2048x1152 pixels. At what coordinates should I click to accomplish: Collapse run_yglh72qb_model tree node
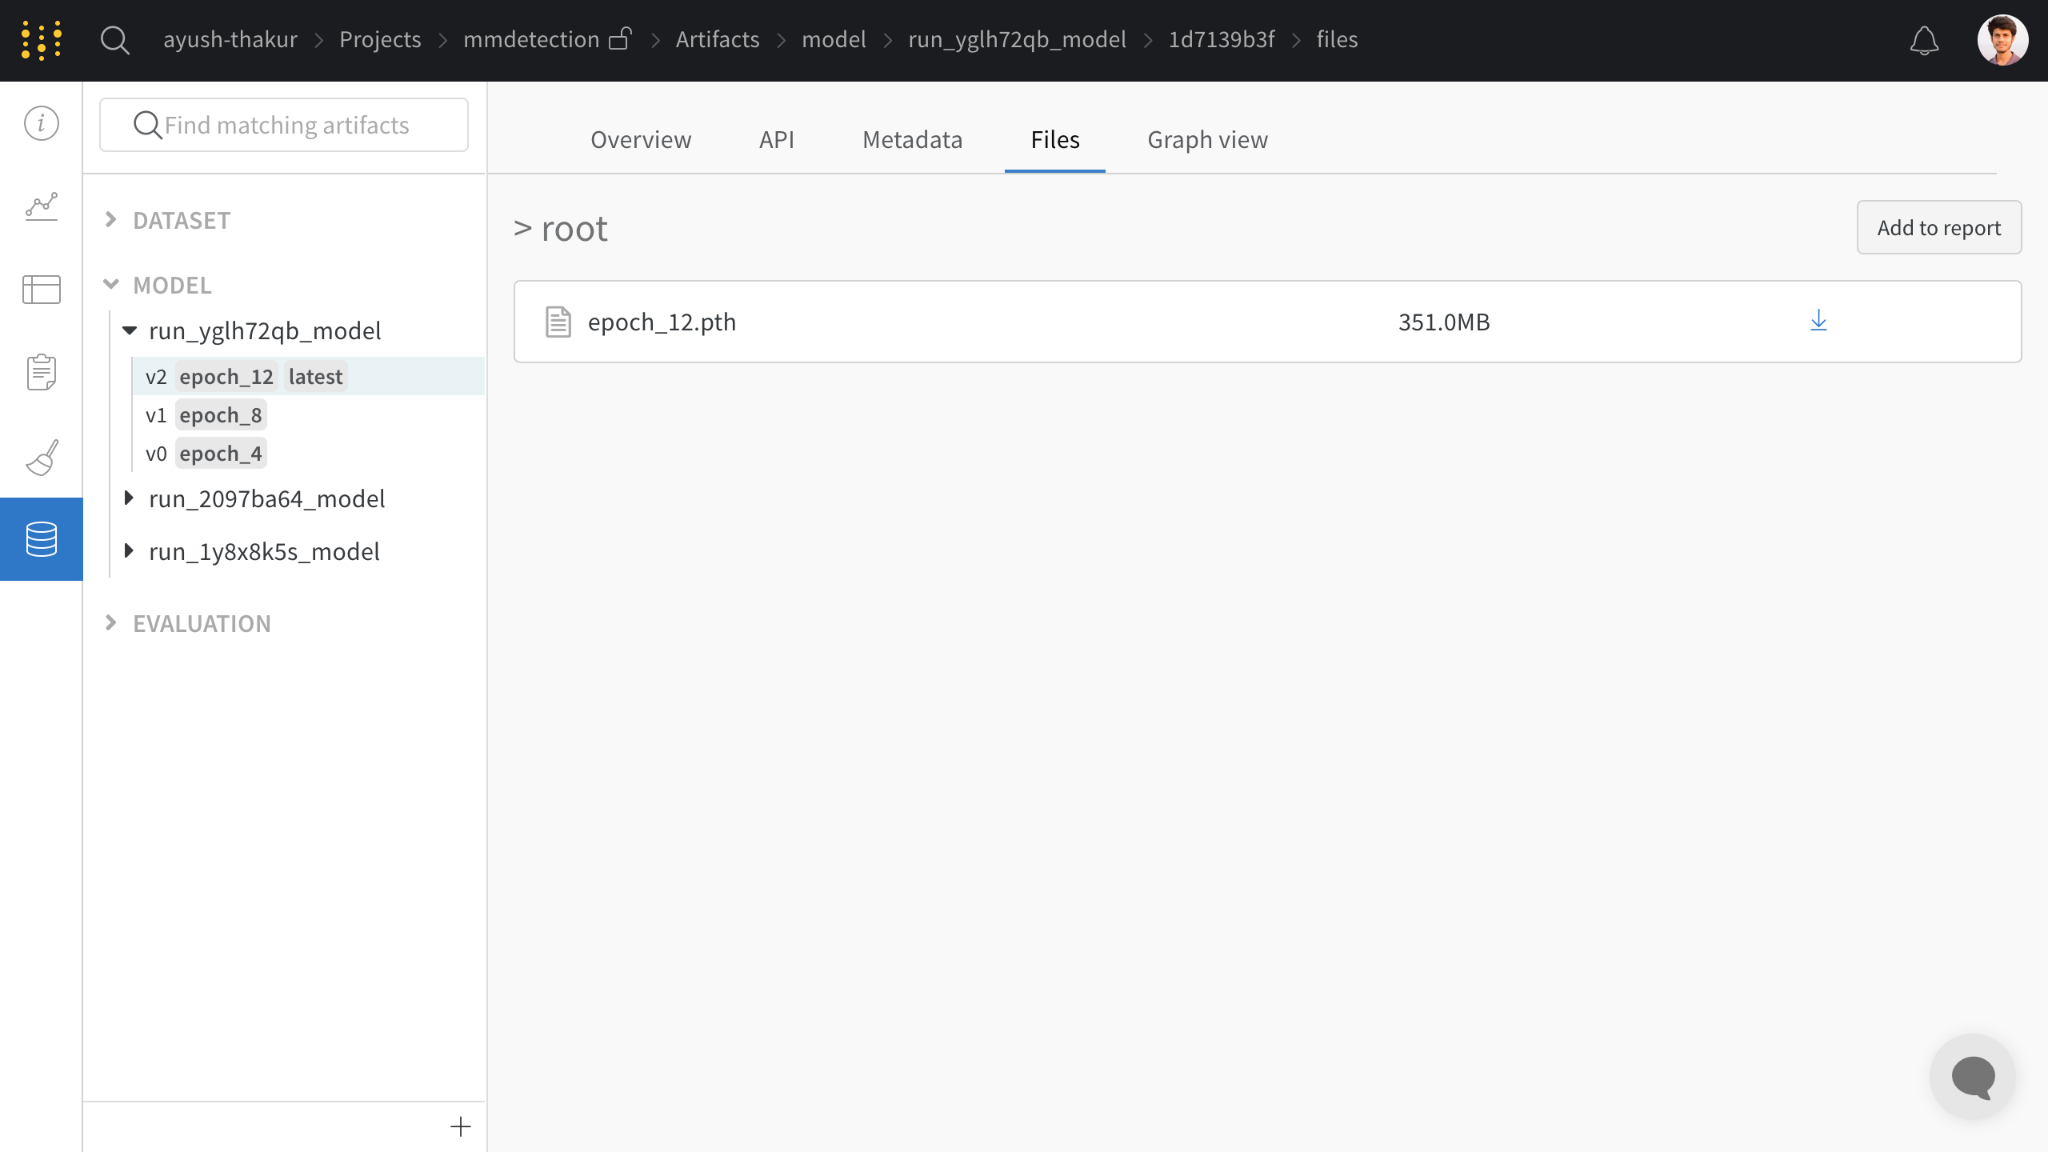(x=129, y=330)
